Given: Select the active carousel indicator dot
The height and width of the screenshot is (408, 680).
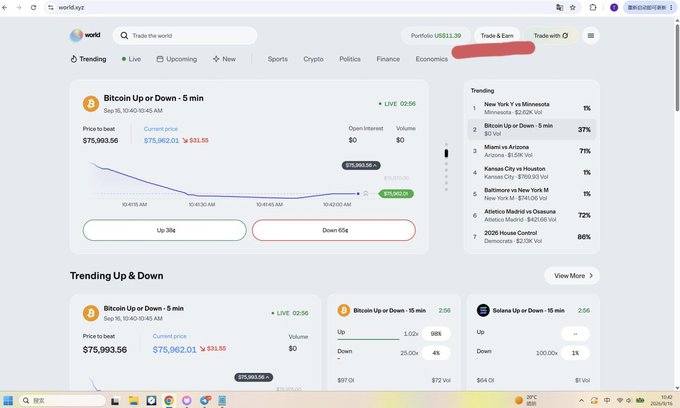Looking at the screenshot, I should pos(446,153).
